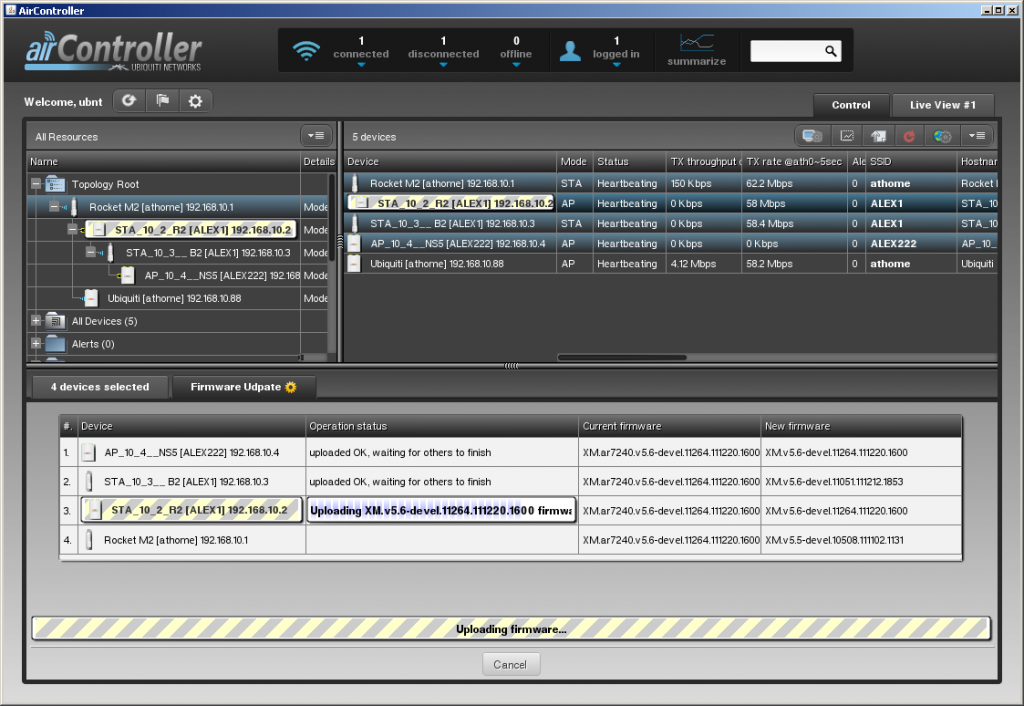Open the devices panel options dropdown
The height and width of the screenshot is (706, 1024).
click(977, 136)
